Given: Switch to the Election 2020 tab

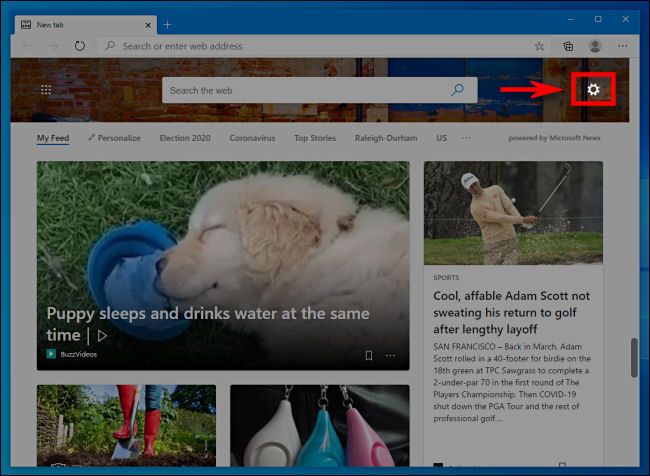Looking at the screenshot, I should click(185, 138).
